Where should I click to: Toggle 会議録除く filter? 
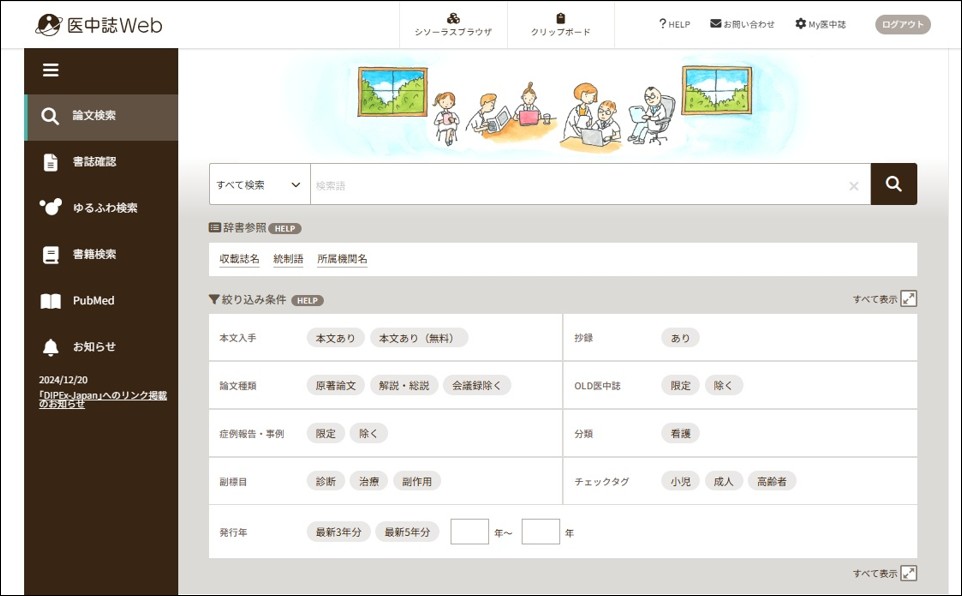[477, 385]
